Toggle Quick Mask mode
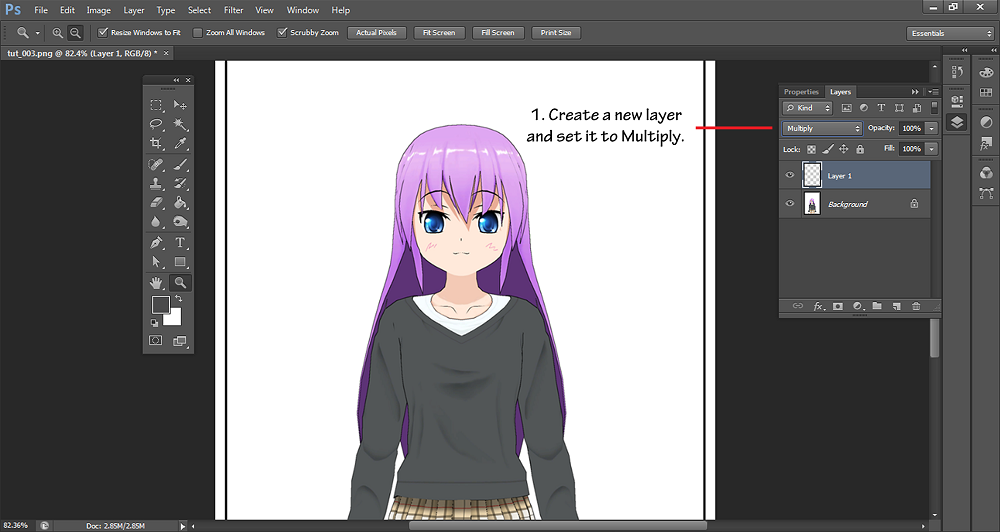The height and width of the screenshot is (532, 1000). (156, 341)
